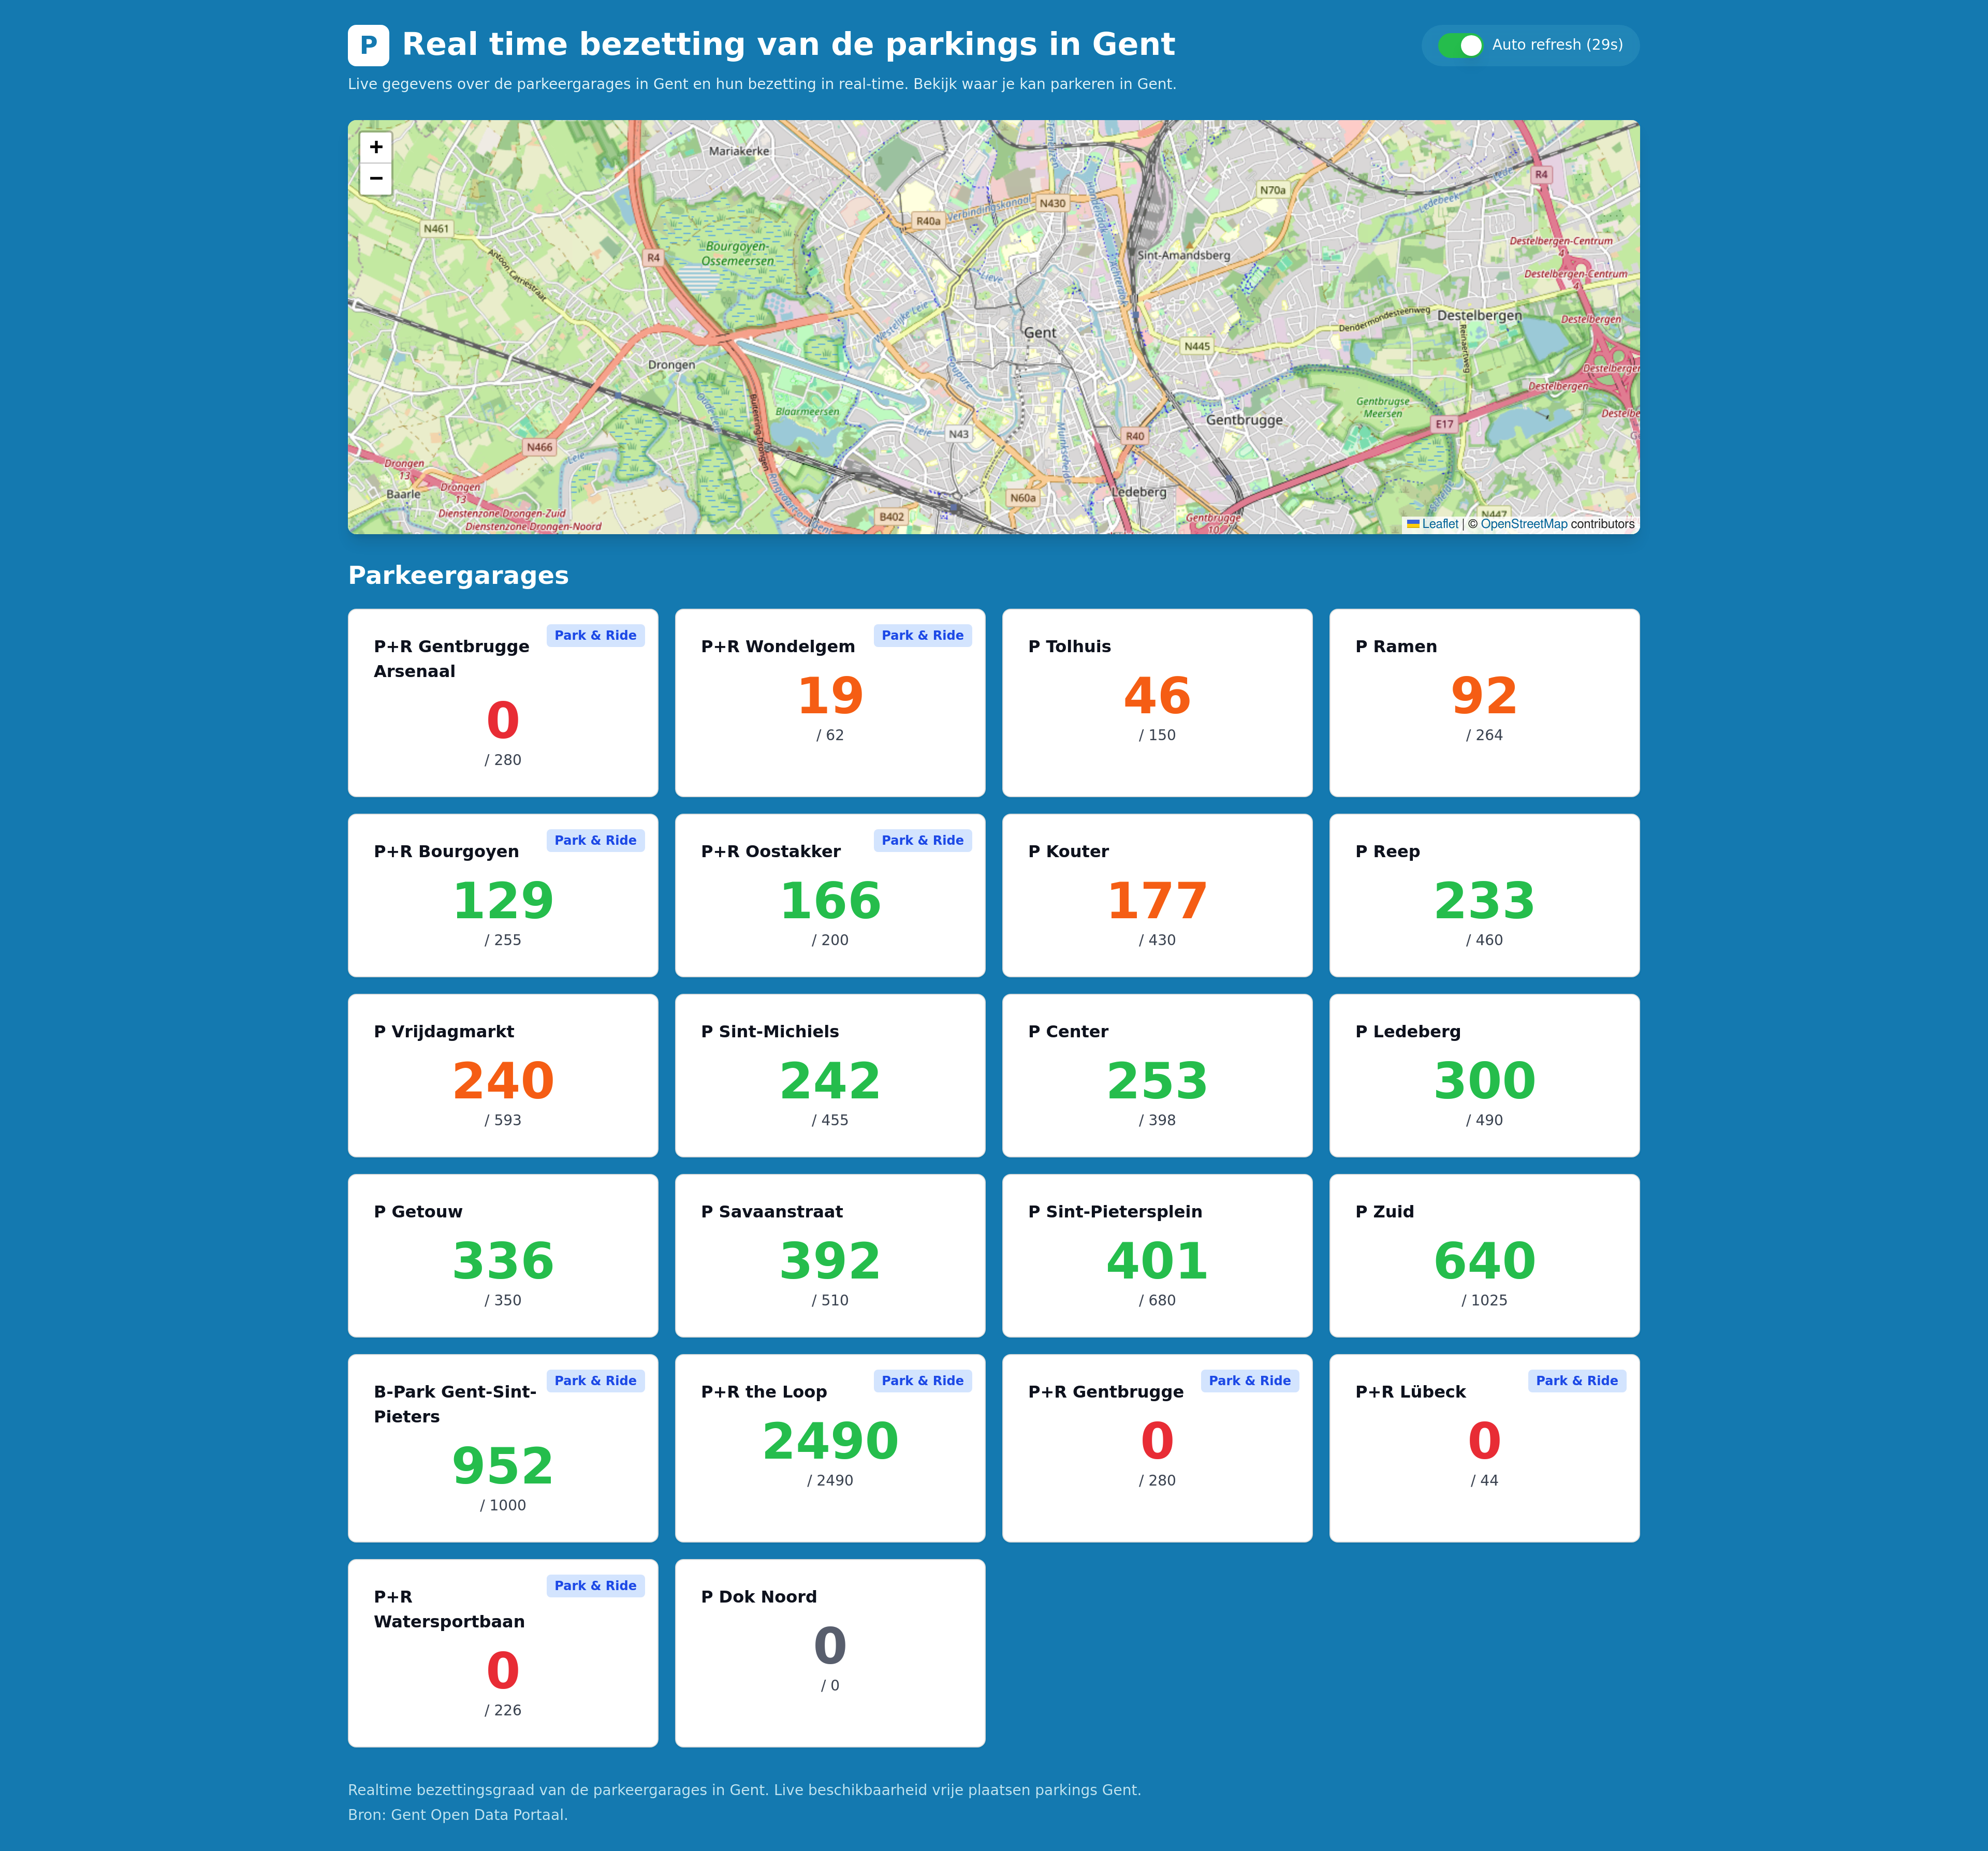
Task: Turn off the Auto refresh switch
Action: click(1459, 45)
